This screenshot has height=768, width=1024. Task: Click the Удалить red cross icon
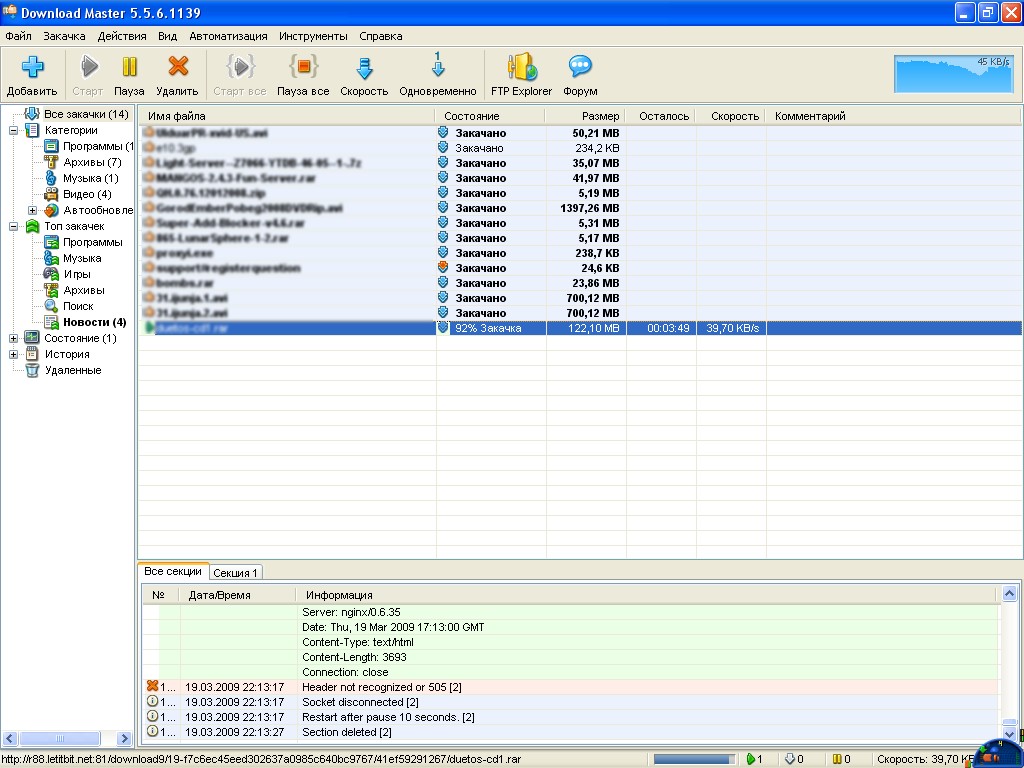tap(178, 68)
